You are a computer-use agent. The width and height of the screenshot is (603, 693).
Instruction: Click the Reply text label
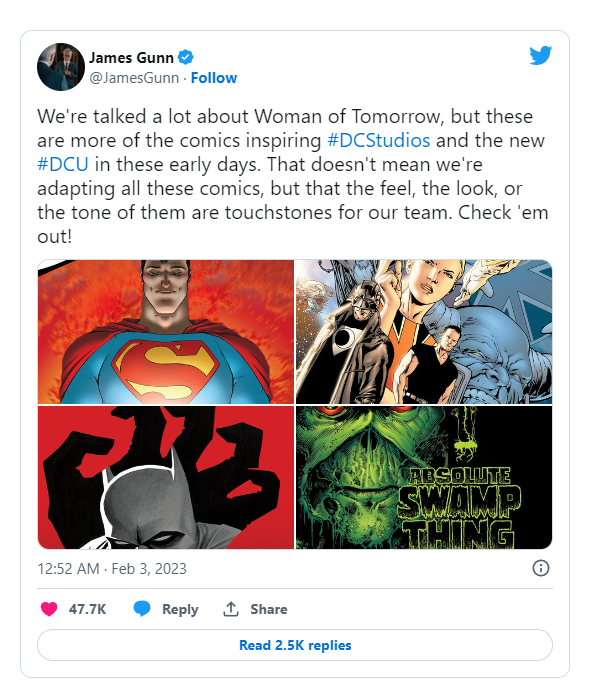[180, 609]
